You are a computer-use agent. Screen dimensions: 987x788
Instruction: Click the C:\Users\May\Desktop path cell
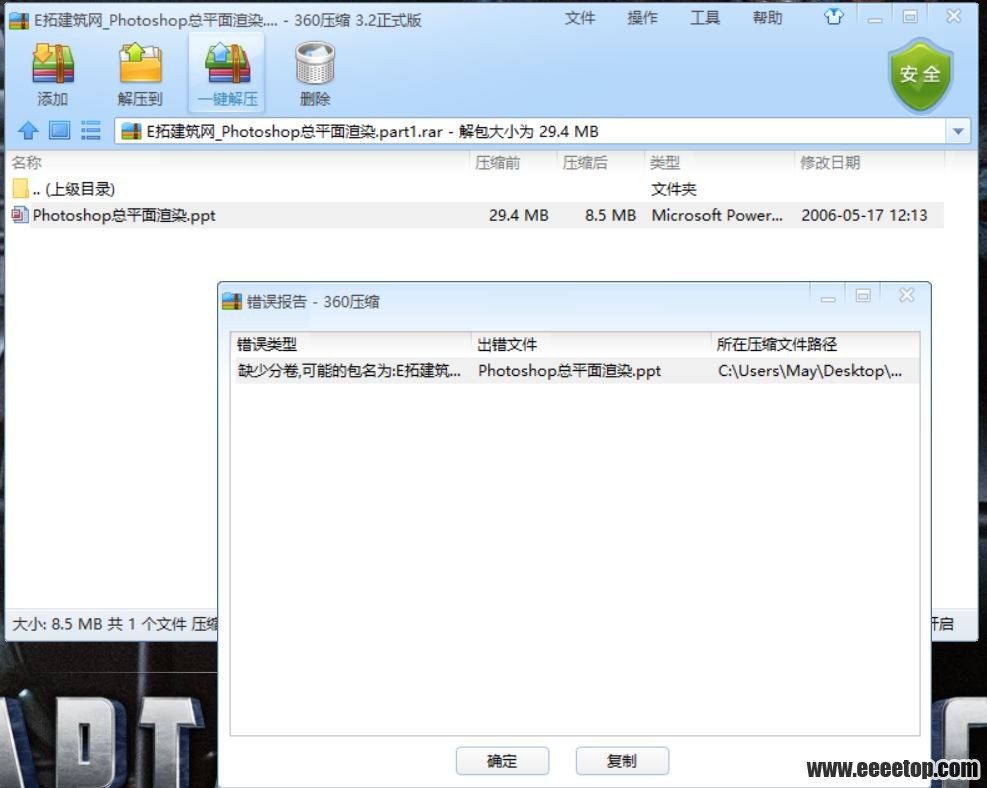[810, 371]
